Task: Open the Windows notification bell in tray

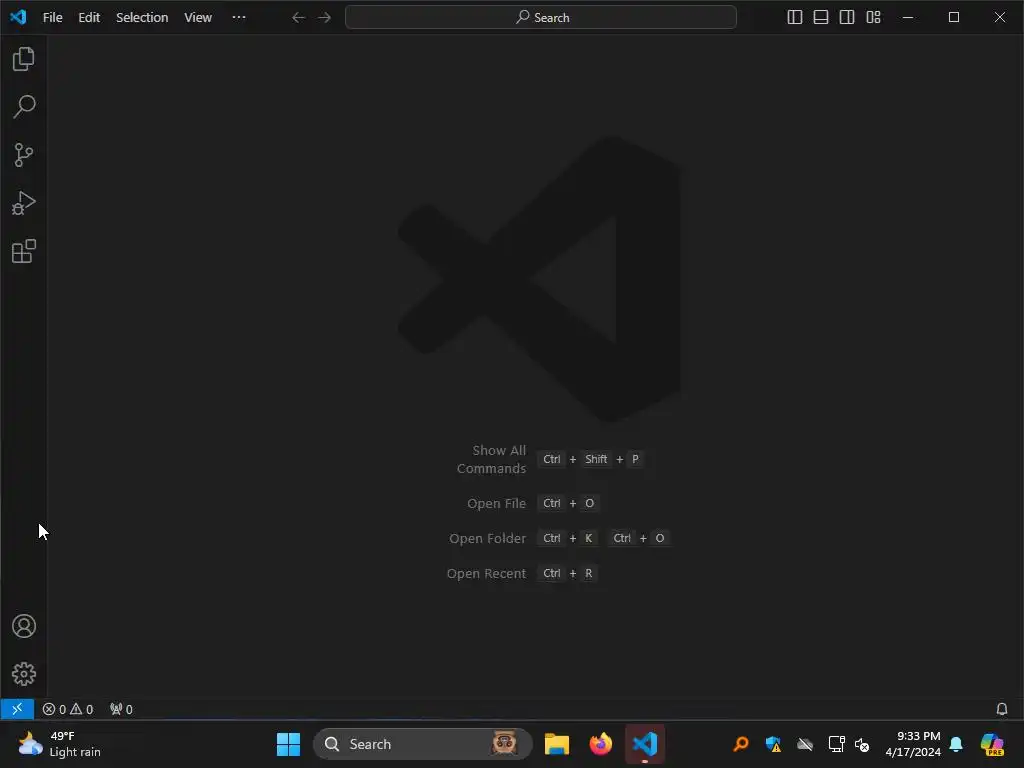Action: (956, 744)
